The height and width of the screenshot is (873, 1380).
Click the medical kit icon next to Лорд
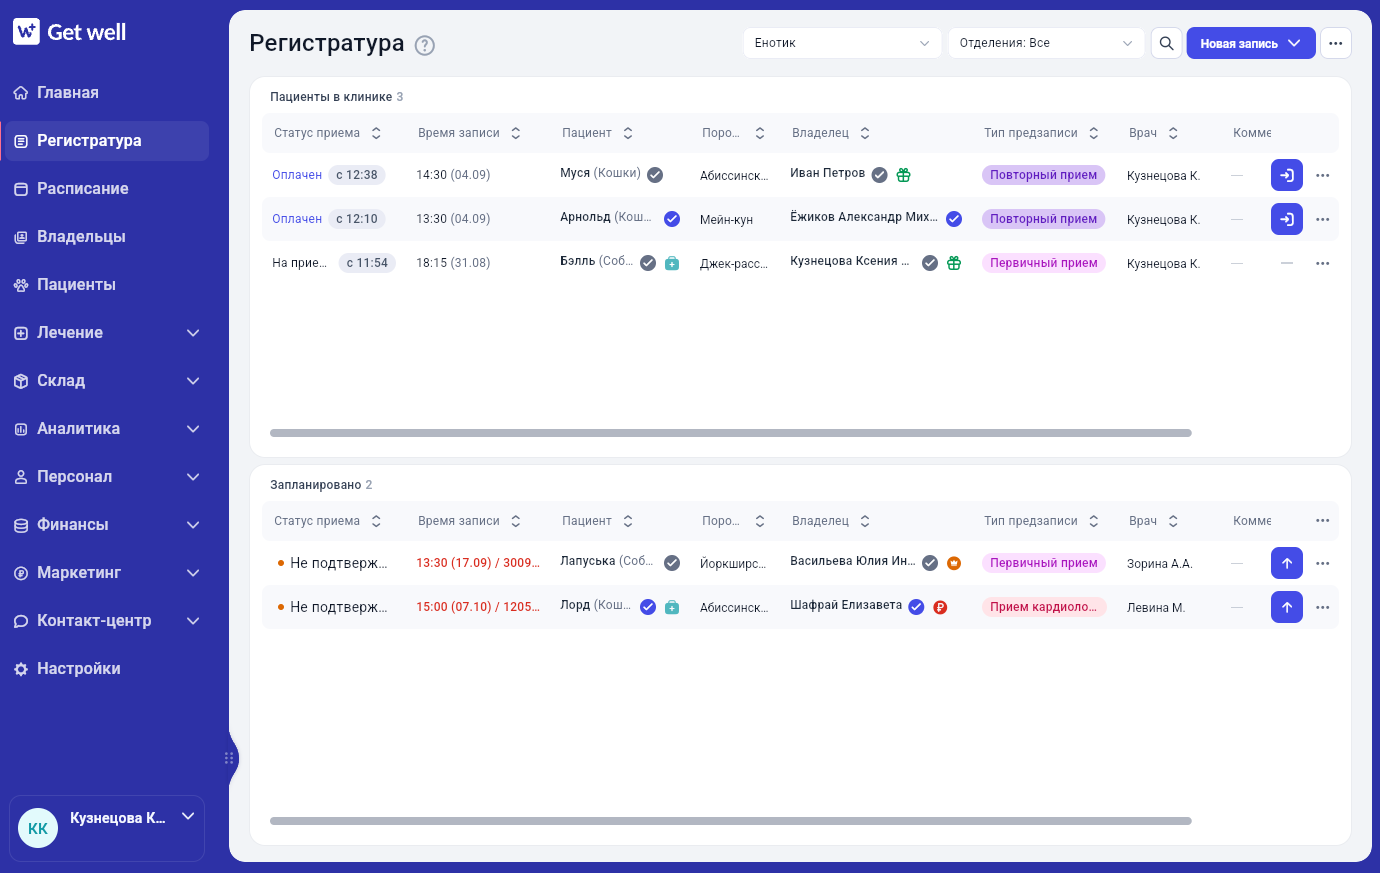(672, 607)
